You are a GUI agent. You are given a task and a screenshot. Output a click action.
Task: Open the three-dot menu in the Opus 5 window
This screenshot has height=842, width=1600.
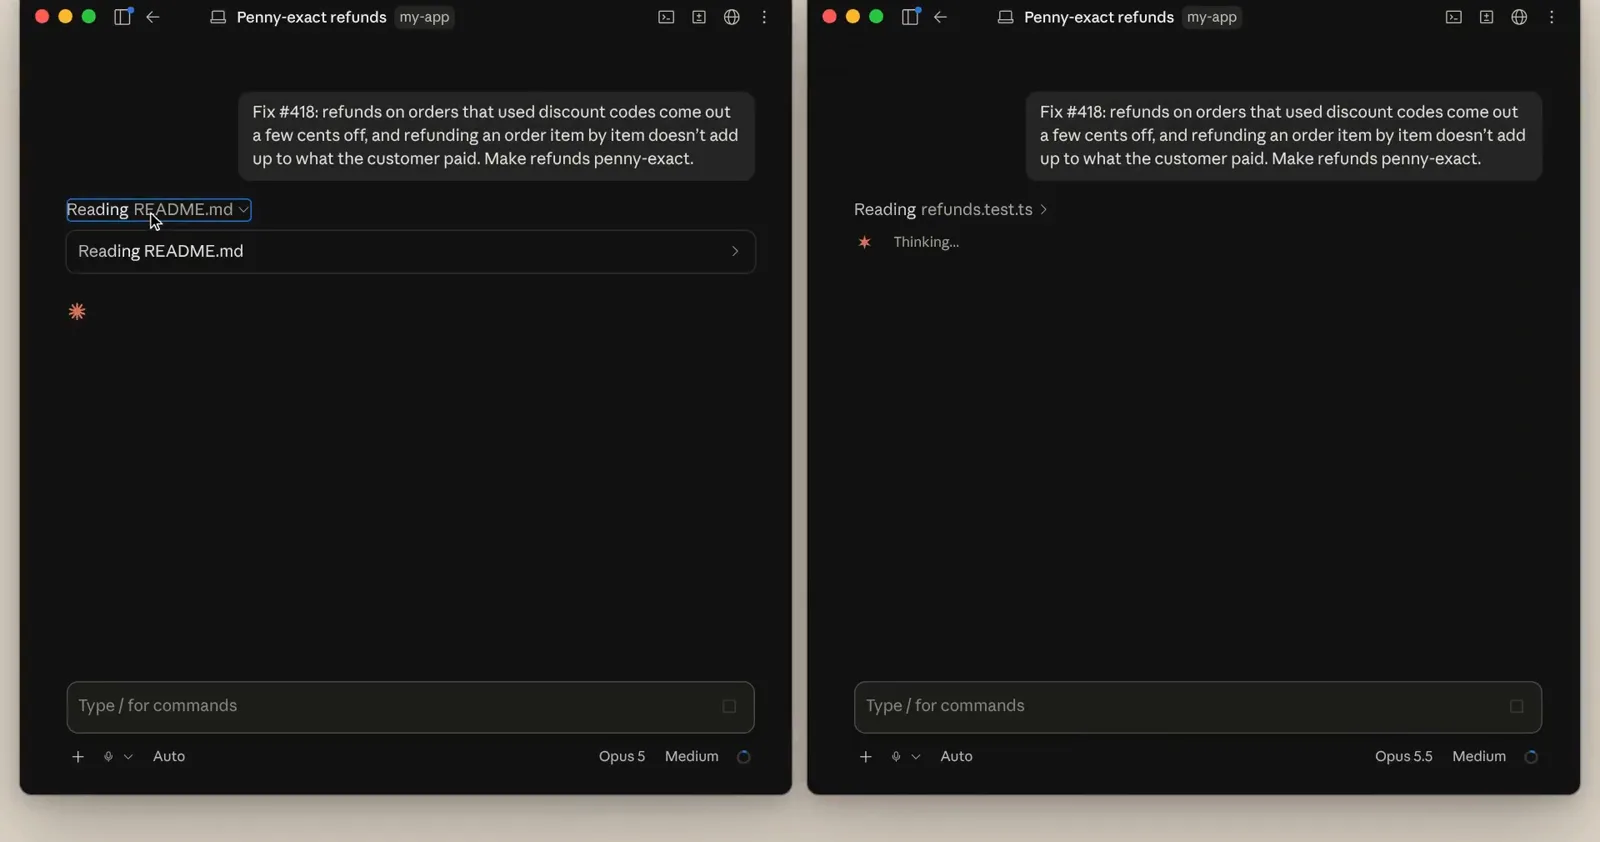tap(764, 17)
